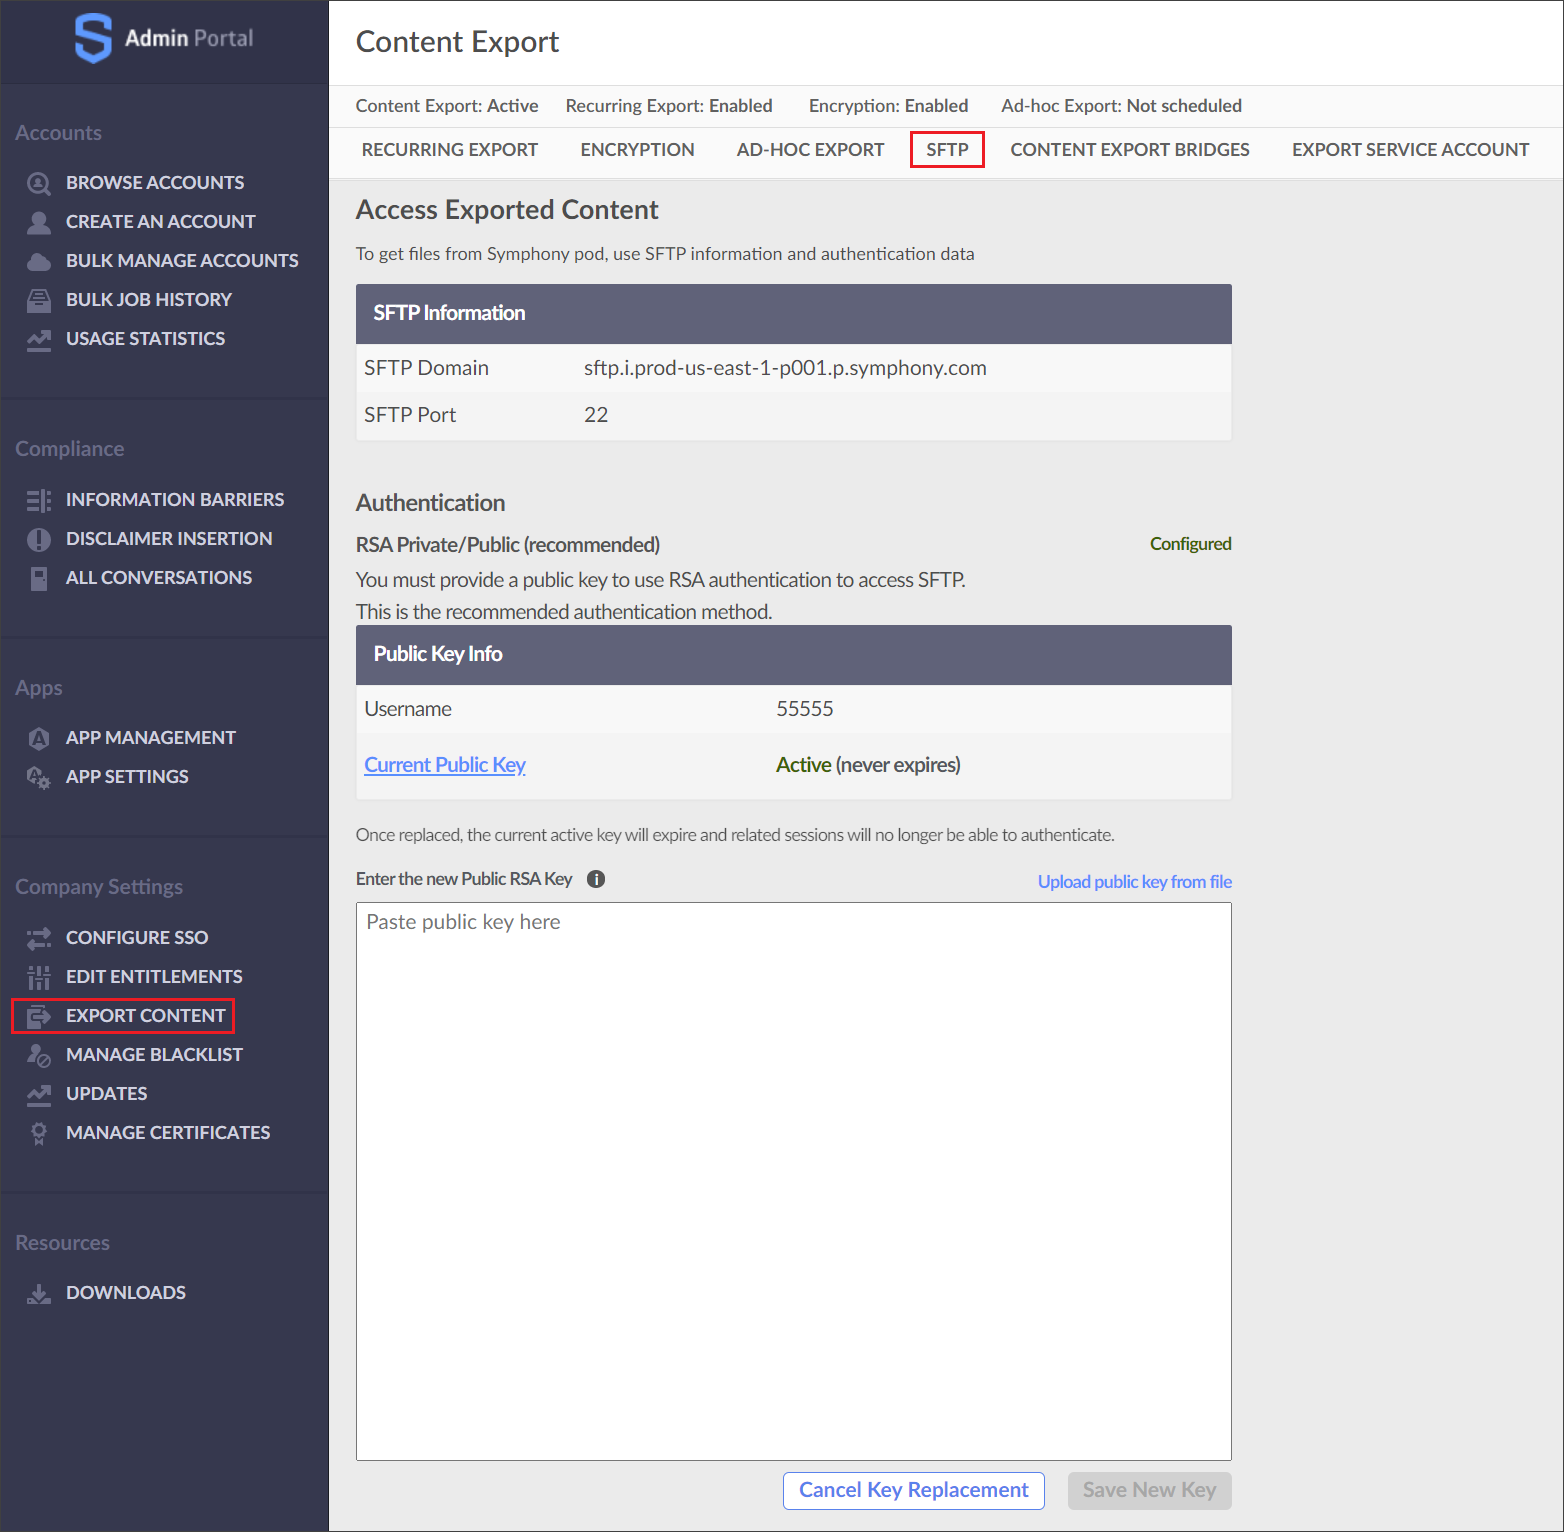Click the App Settings gears icon
1564x1532 pixels.
pyautogui.click(x=39, y=777)
